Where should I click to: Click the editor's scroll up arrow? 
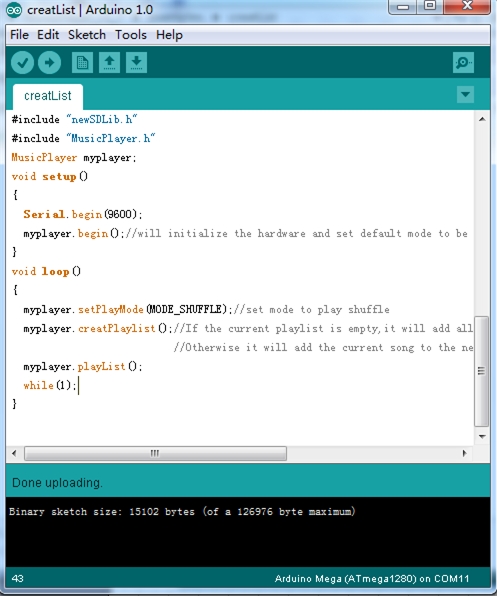[482, 119]
